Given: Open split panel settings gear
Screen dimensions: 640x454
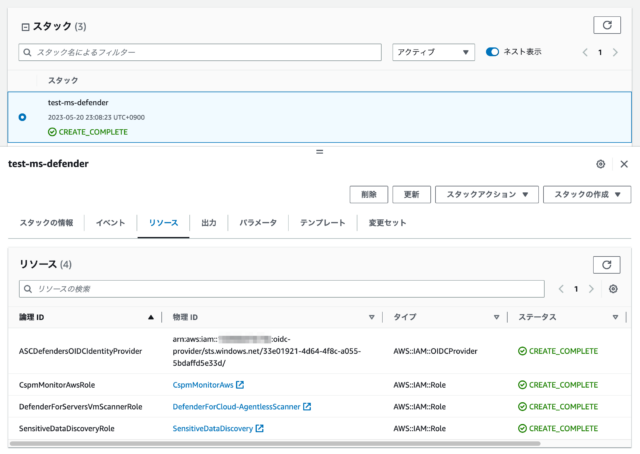Looking at the screenshot, I should [600, 164].
